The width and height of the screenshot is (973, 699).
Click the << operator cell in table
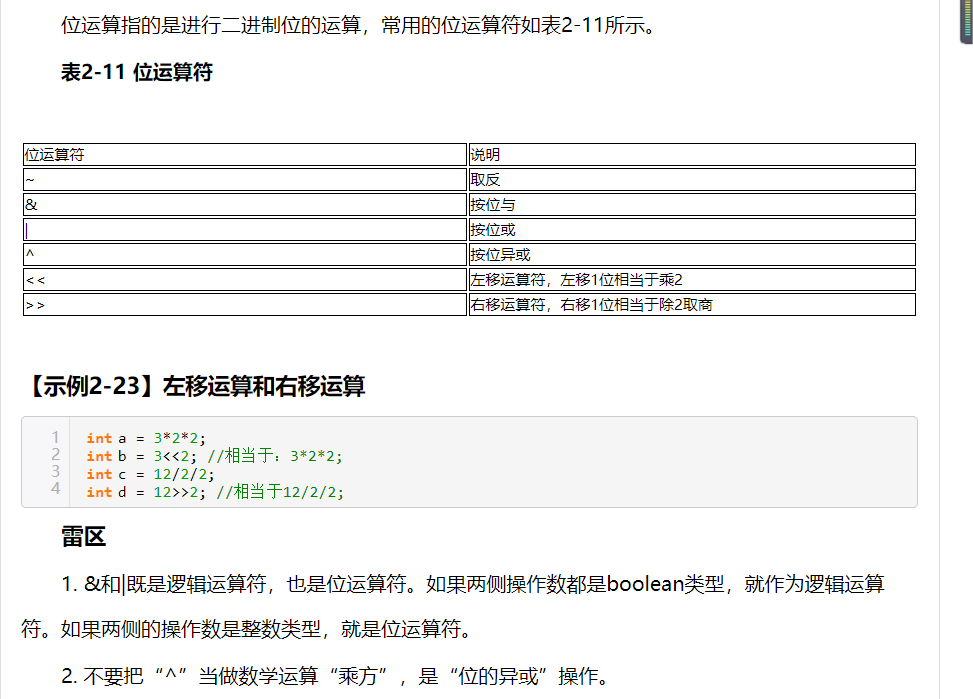point(244,279)
